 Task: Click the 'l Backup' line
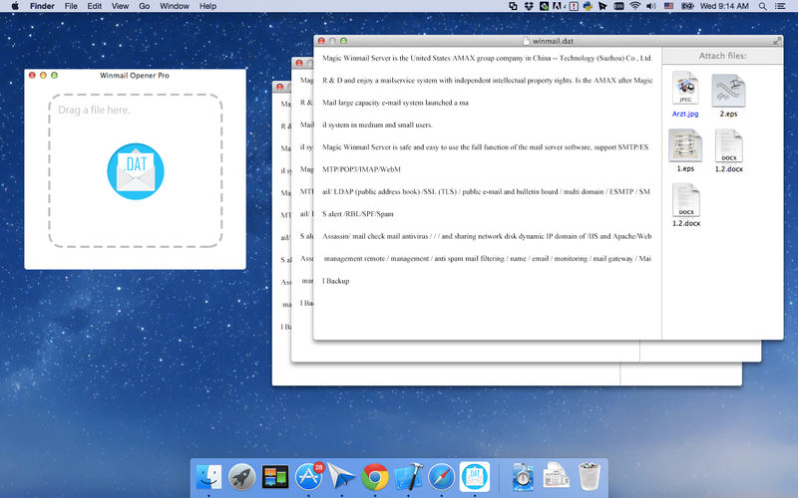click(335, 281)
